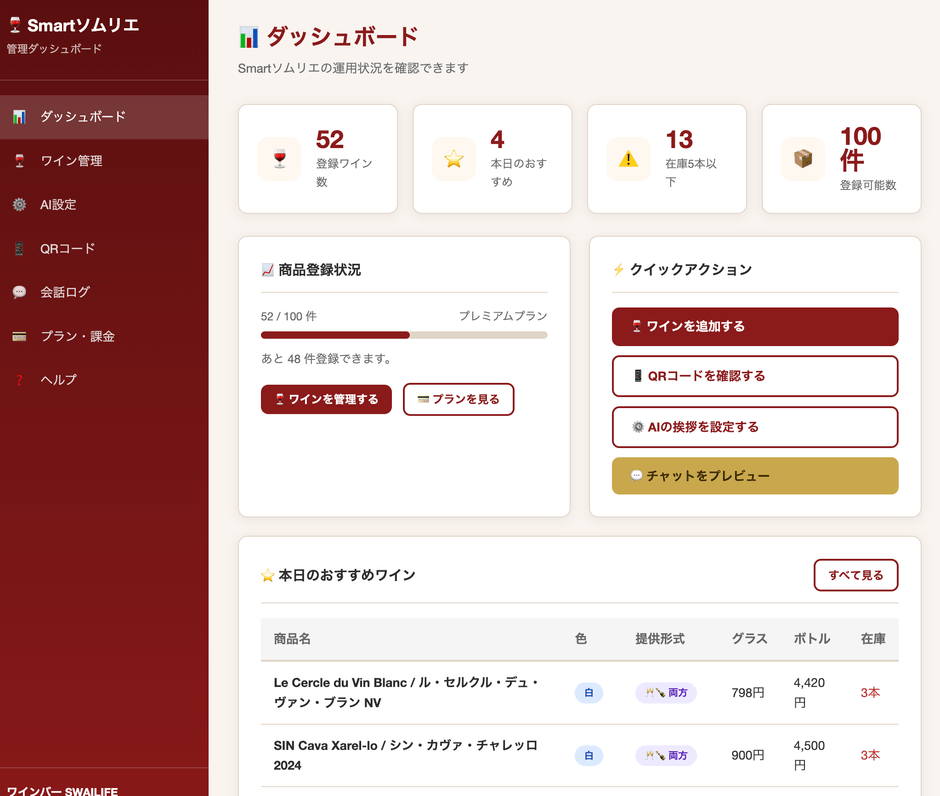Click the Le Cercle du Vin Blanc wine name
The height and width of the screenshot is (796, 940).
pyautogui.click(x=406, y=692)
